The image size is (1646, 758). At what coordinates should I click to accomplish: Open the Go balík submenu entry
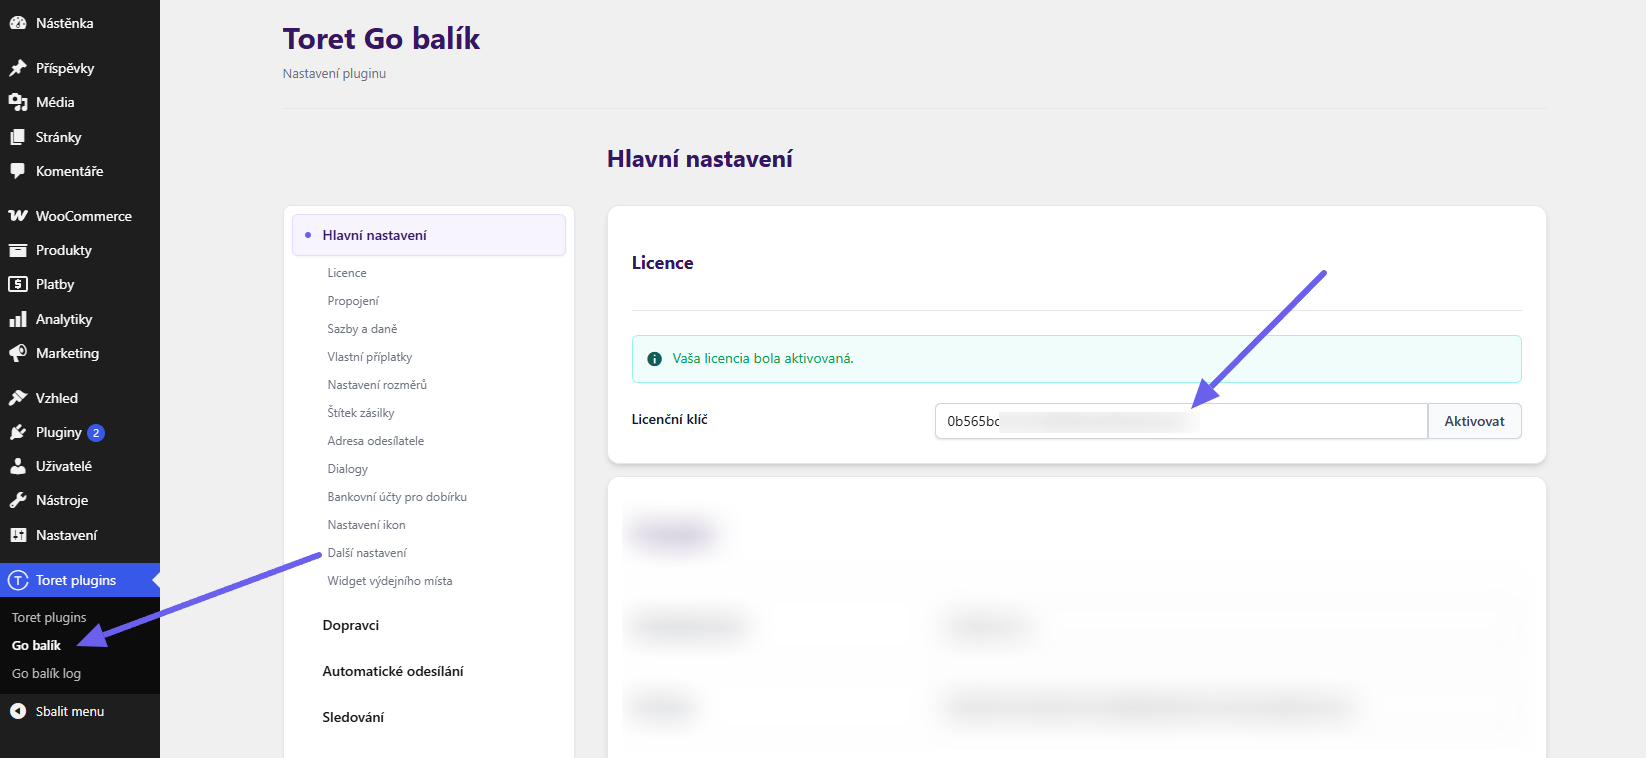point(36,645)
